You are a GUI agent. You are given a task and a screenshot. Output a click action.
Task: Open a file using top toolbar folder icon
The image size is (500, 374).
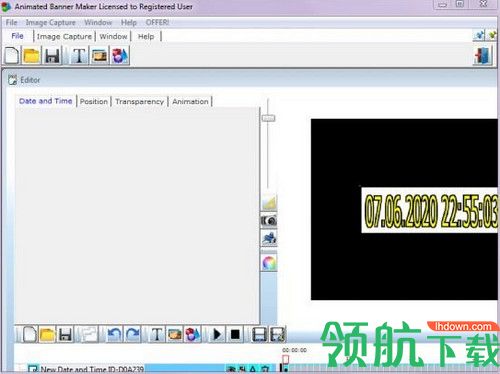tap(32, 55)
